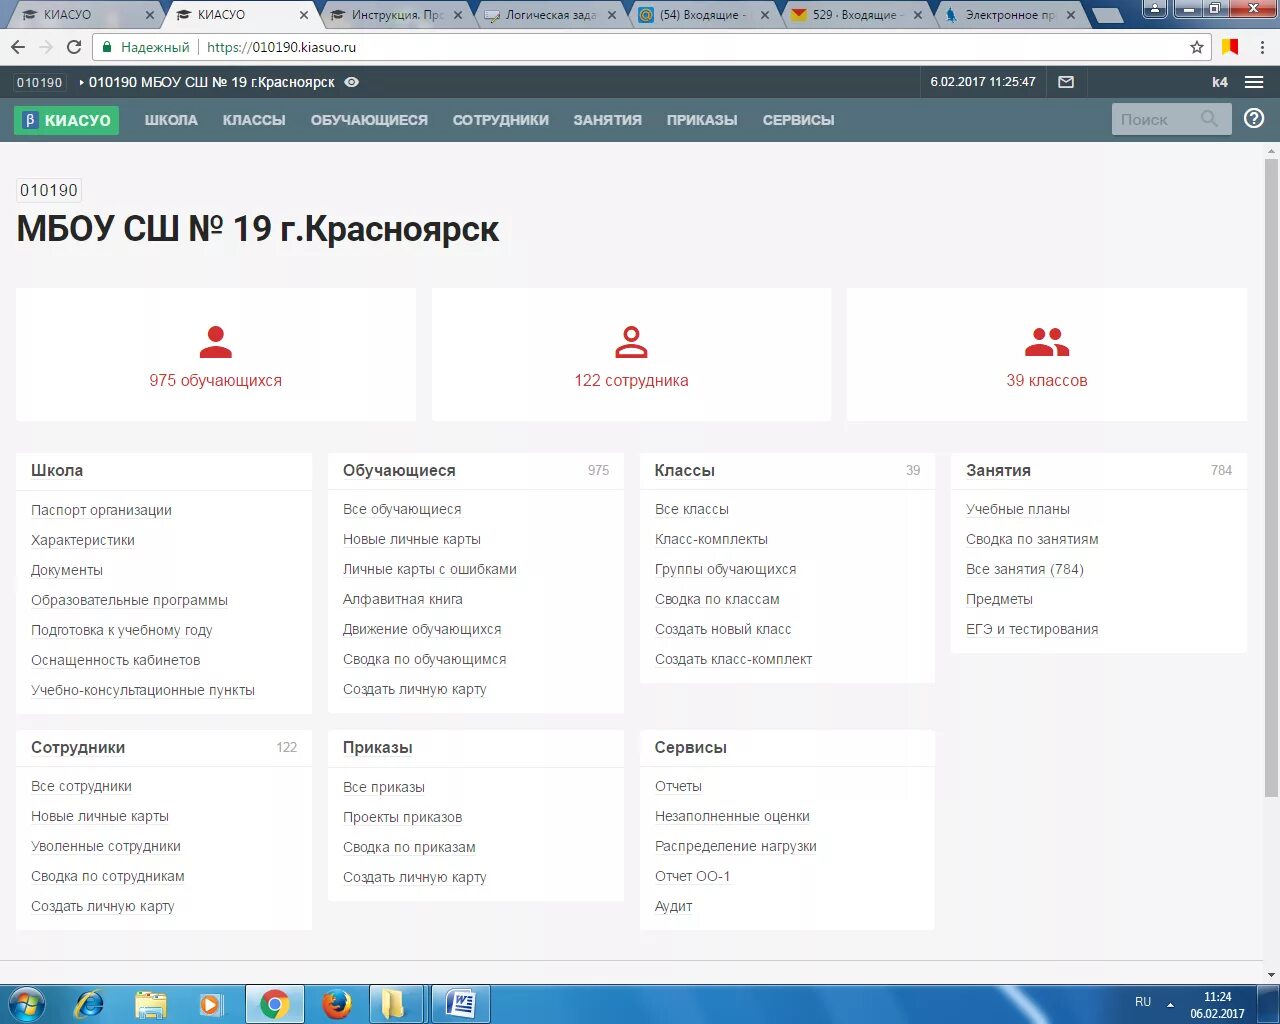
Task: Click the 010190 code badge above title
Action: tap(49, 190)
